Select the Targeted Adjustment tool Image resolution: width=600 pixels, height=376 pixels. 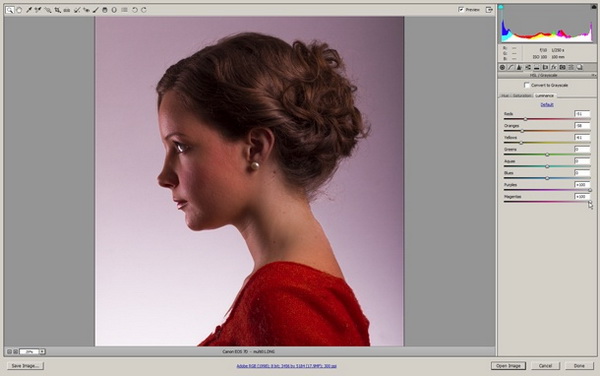click(47, 10)
